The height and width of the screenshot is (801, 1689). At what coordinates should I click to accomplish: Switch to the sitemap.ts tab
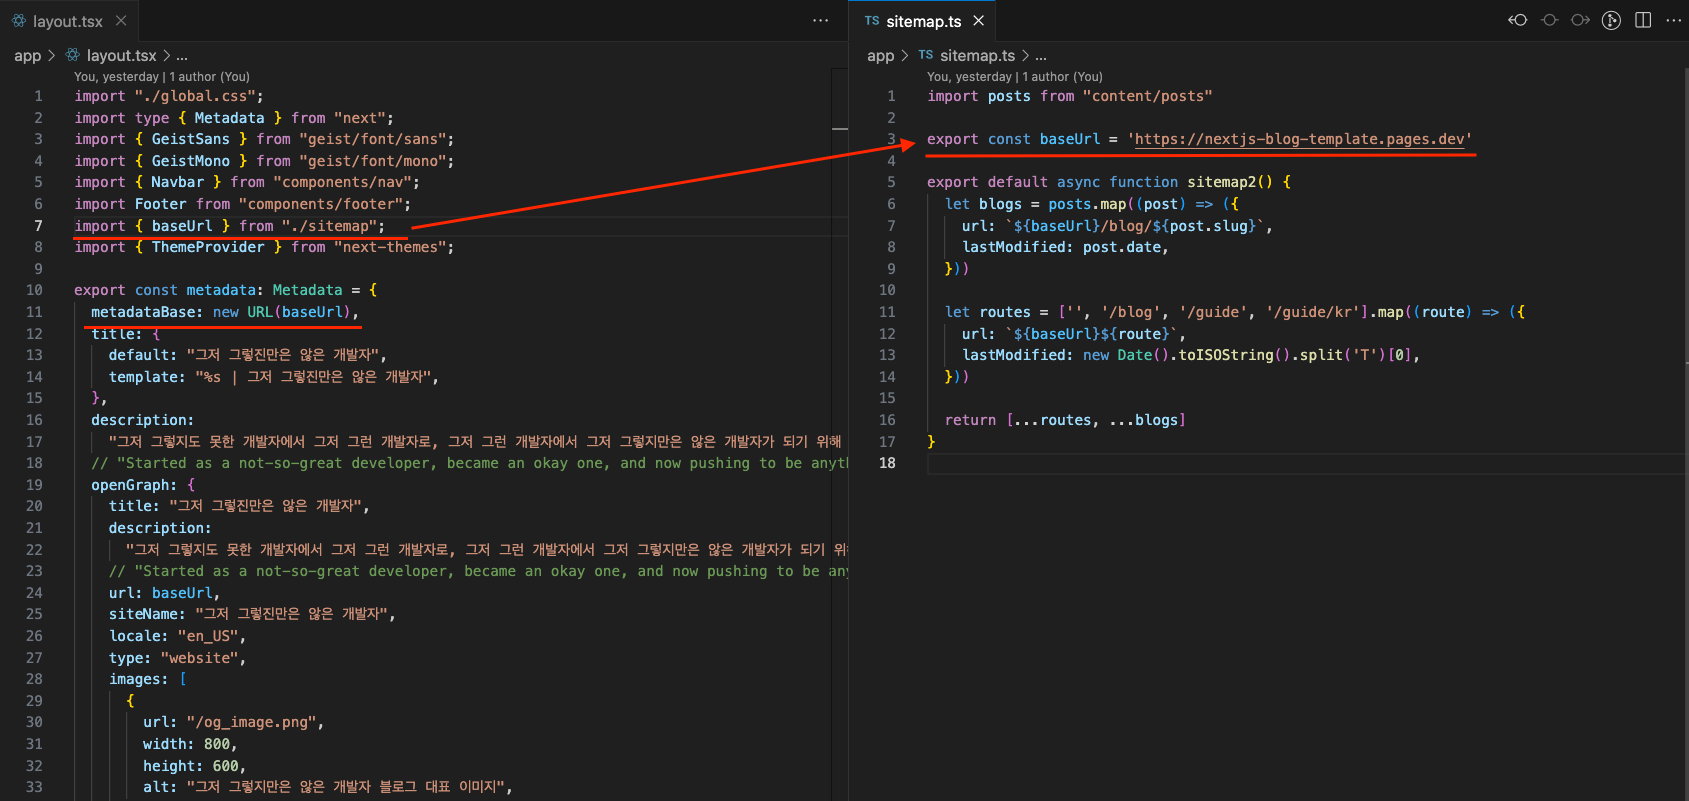coord(923,21)
